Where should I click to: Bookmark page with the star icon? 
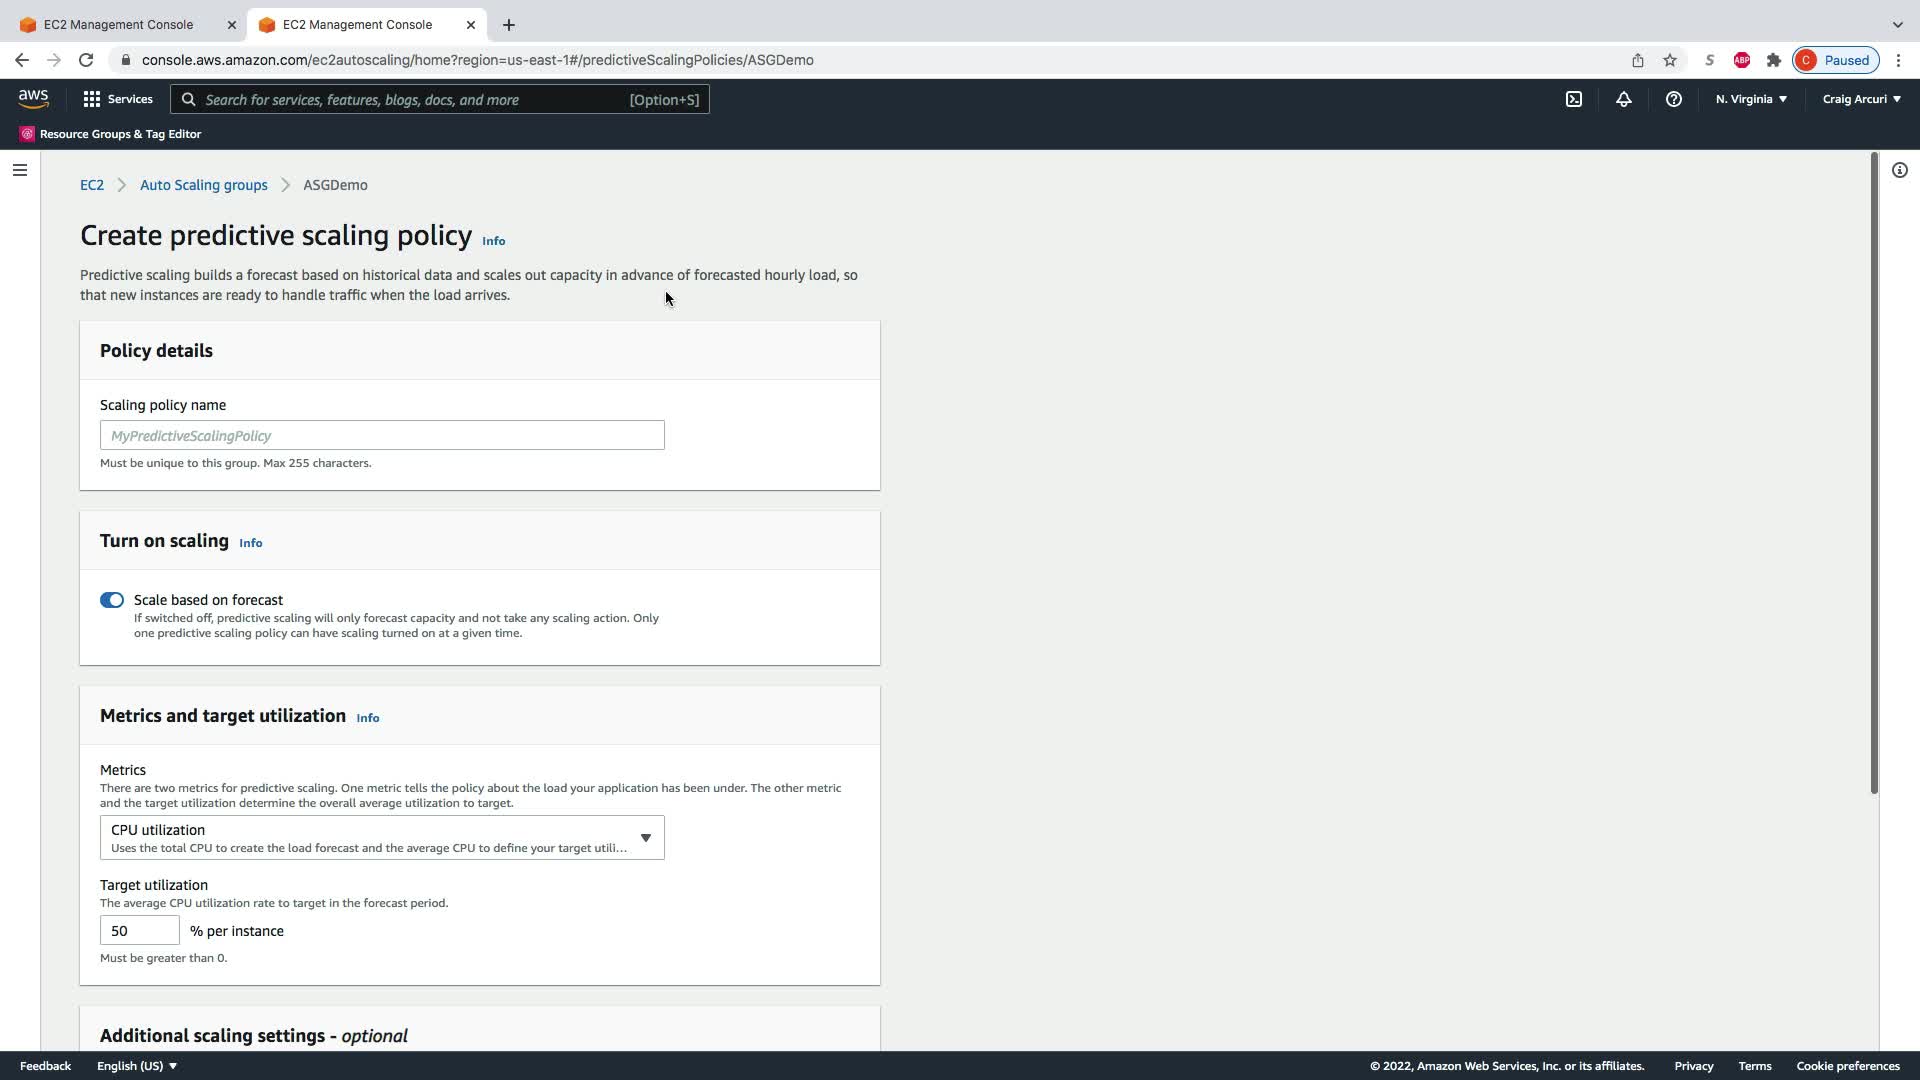pyautogui.click(x=1670, y=60)
